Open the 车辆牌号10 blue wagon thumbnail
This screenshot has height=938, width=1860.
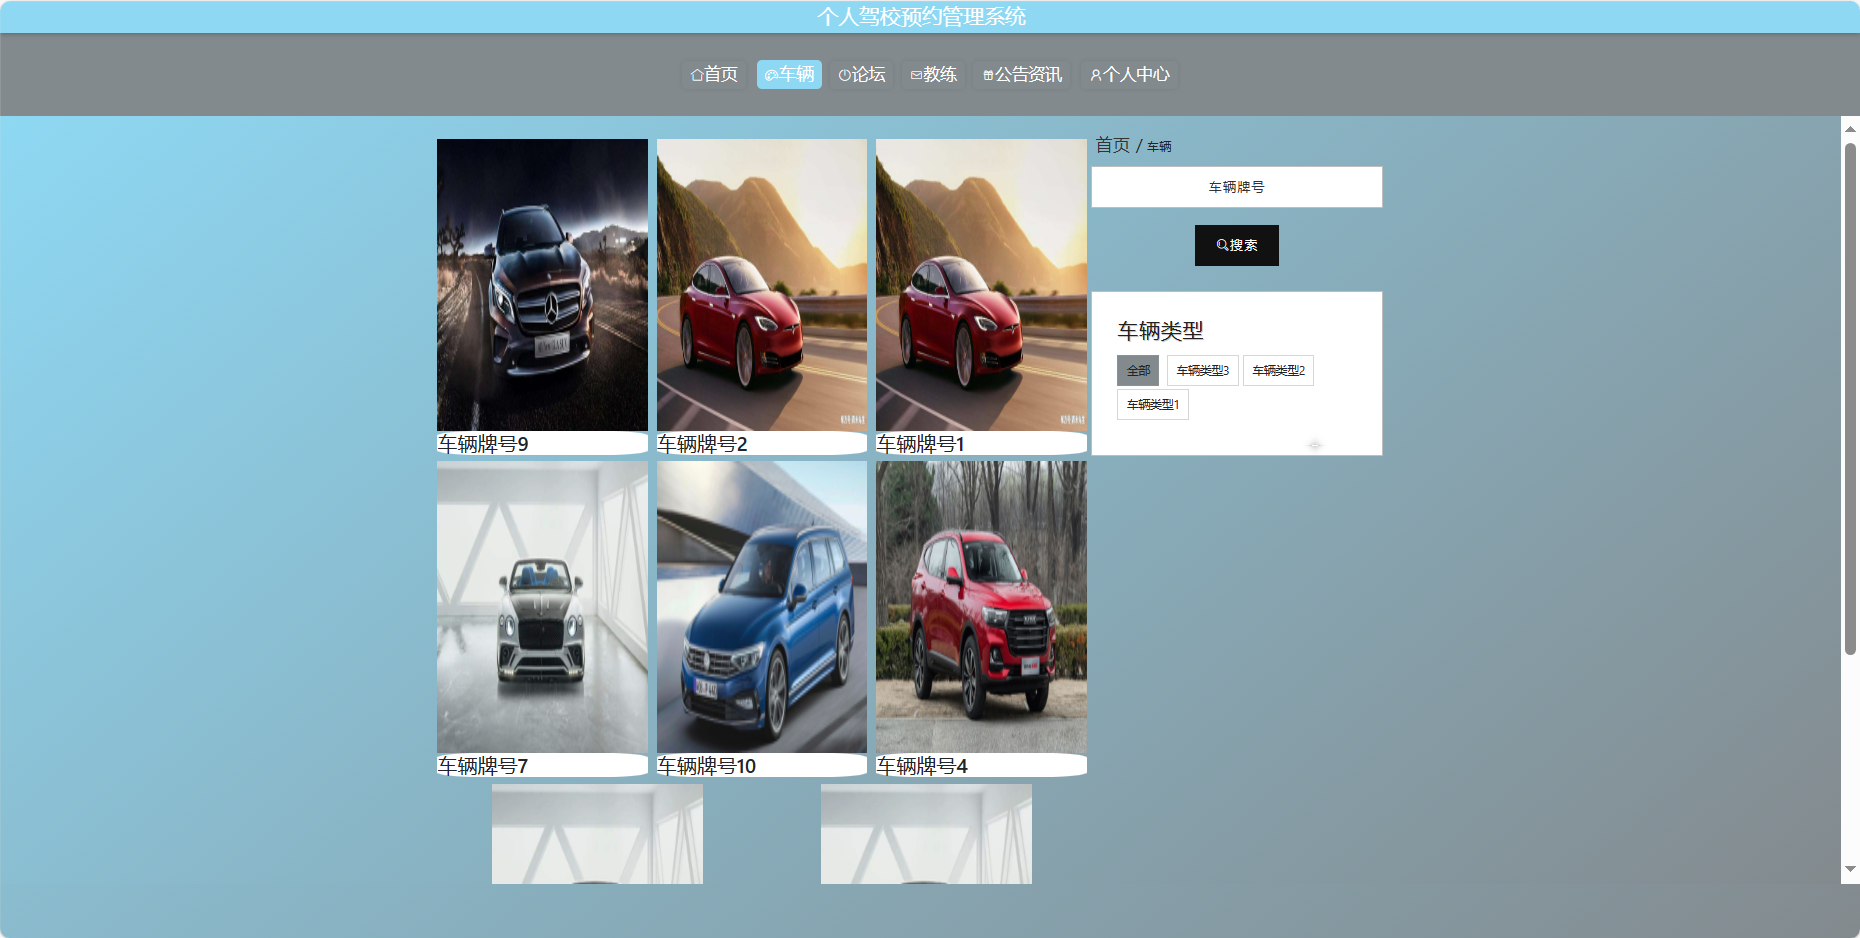click(762, 607)
